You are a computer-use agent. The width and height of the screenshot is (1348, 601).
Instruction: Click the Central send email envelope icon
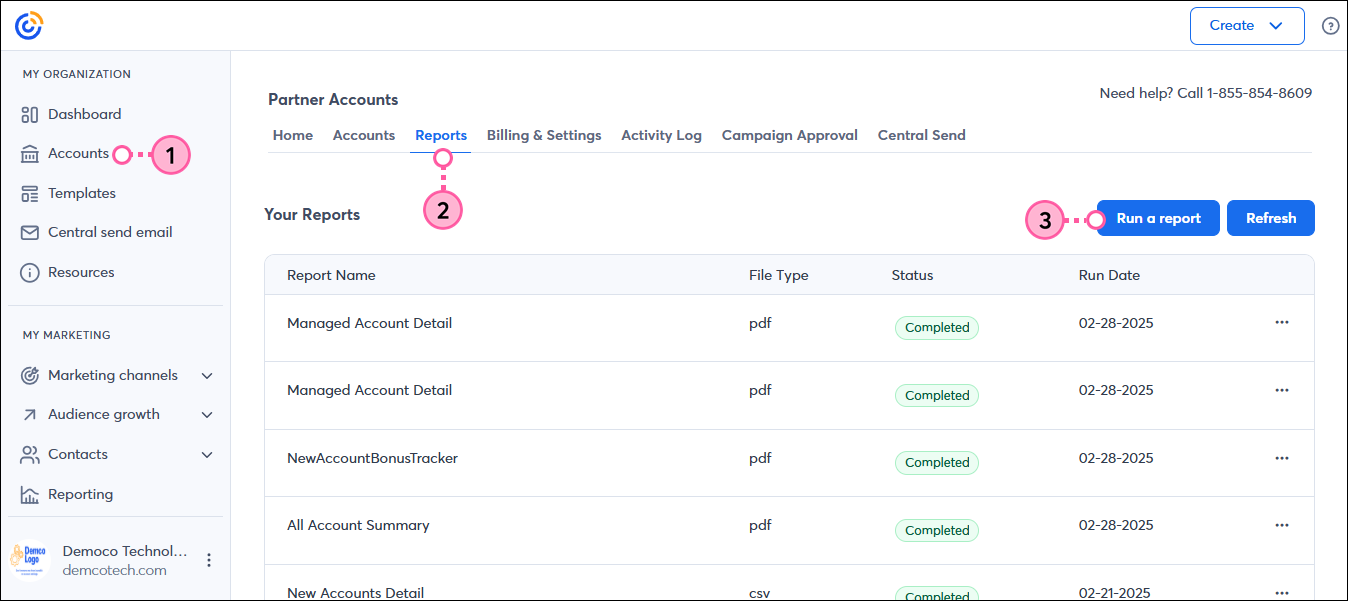pyautogui.click(x=30, y=232)
